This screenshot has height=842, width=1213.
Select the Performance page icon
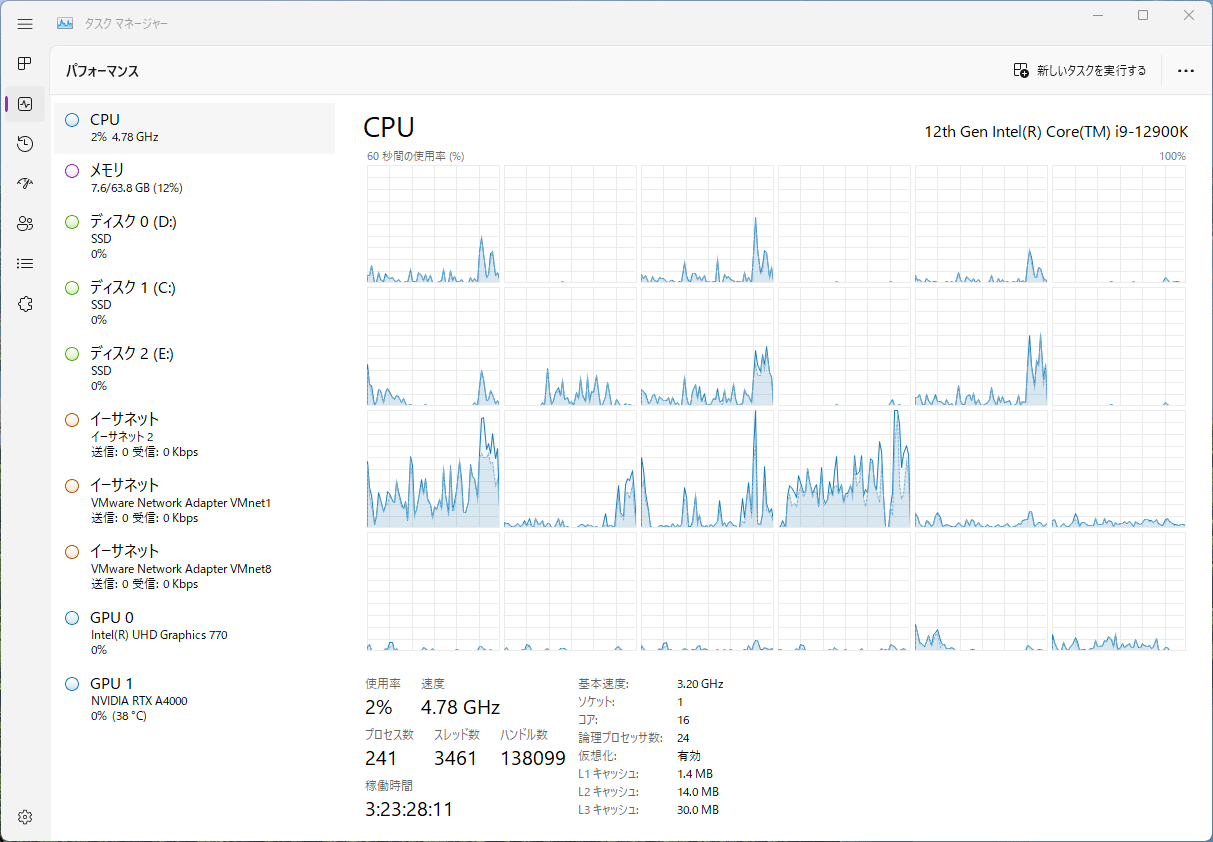point(25,104)
